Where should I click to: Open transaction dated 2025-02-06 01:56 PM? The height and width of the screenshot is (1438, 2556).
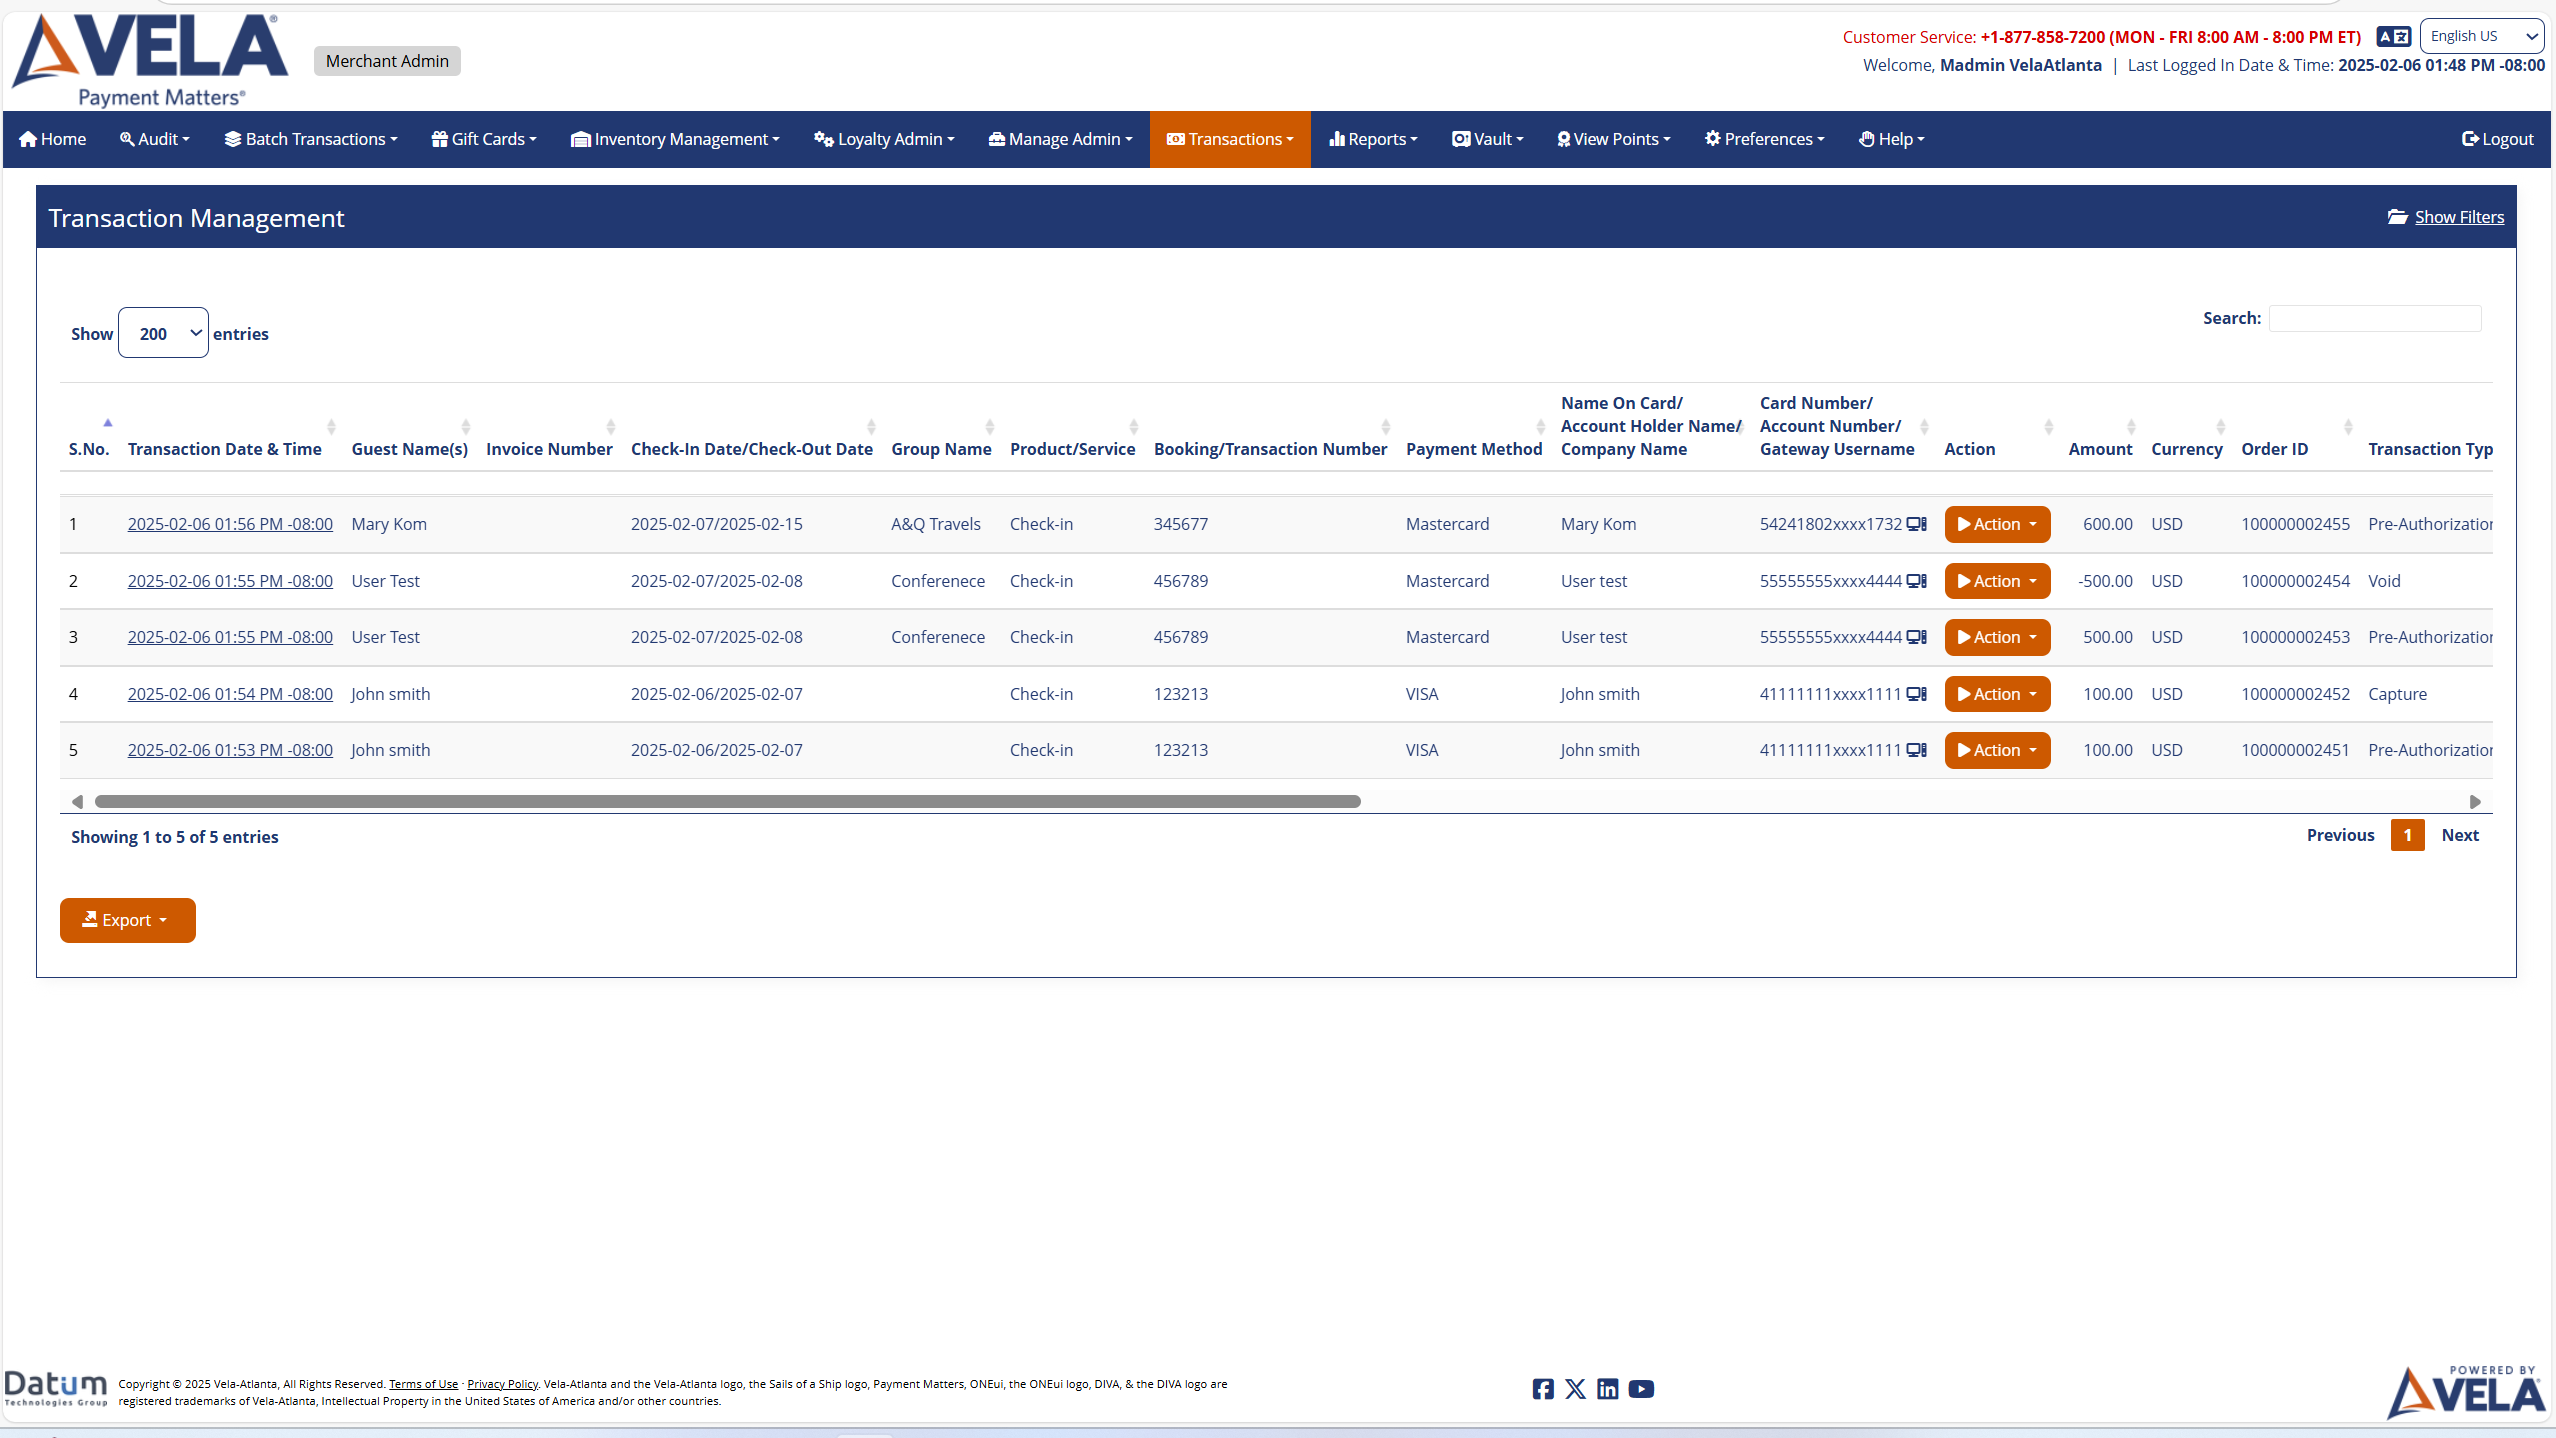point(230,523)
